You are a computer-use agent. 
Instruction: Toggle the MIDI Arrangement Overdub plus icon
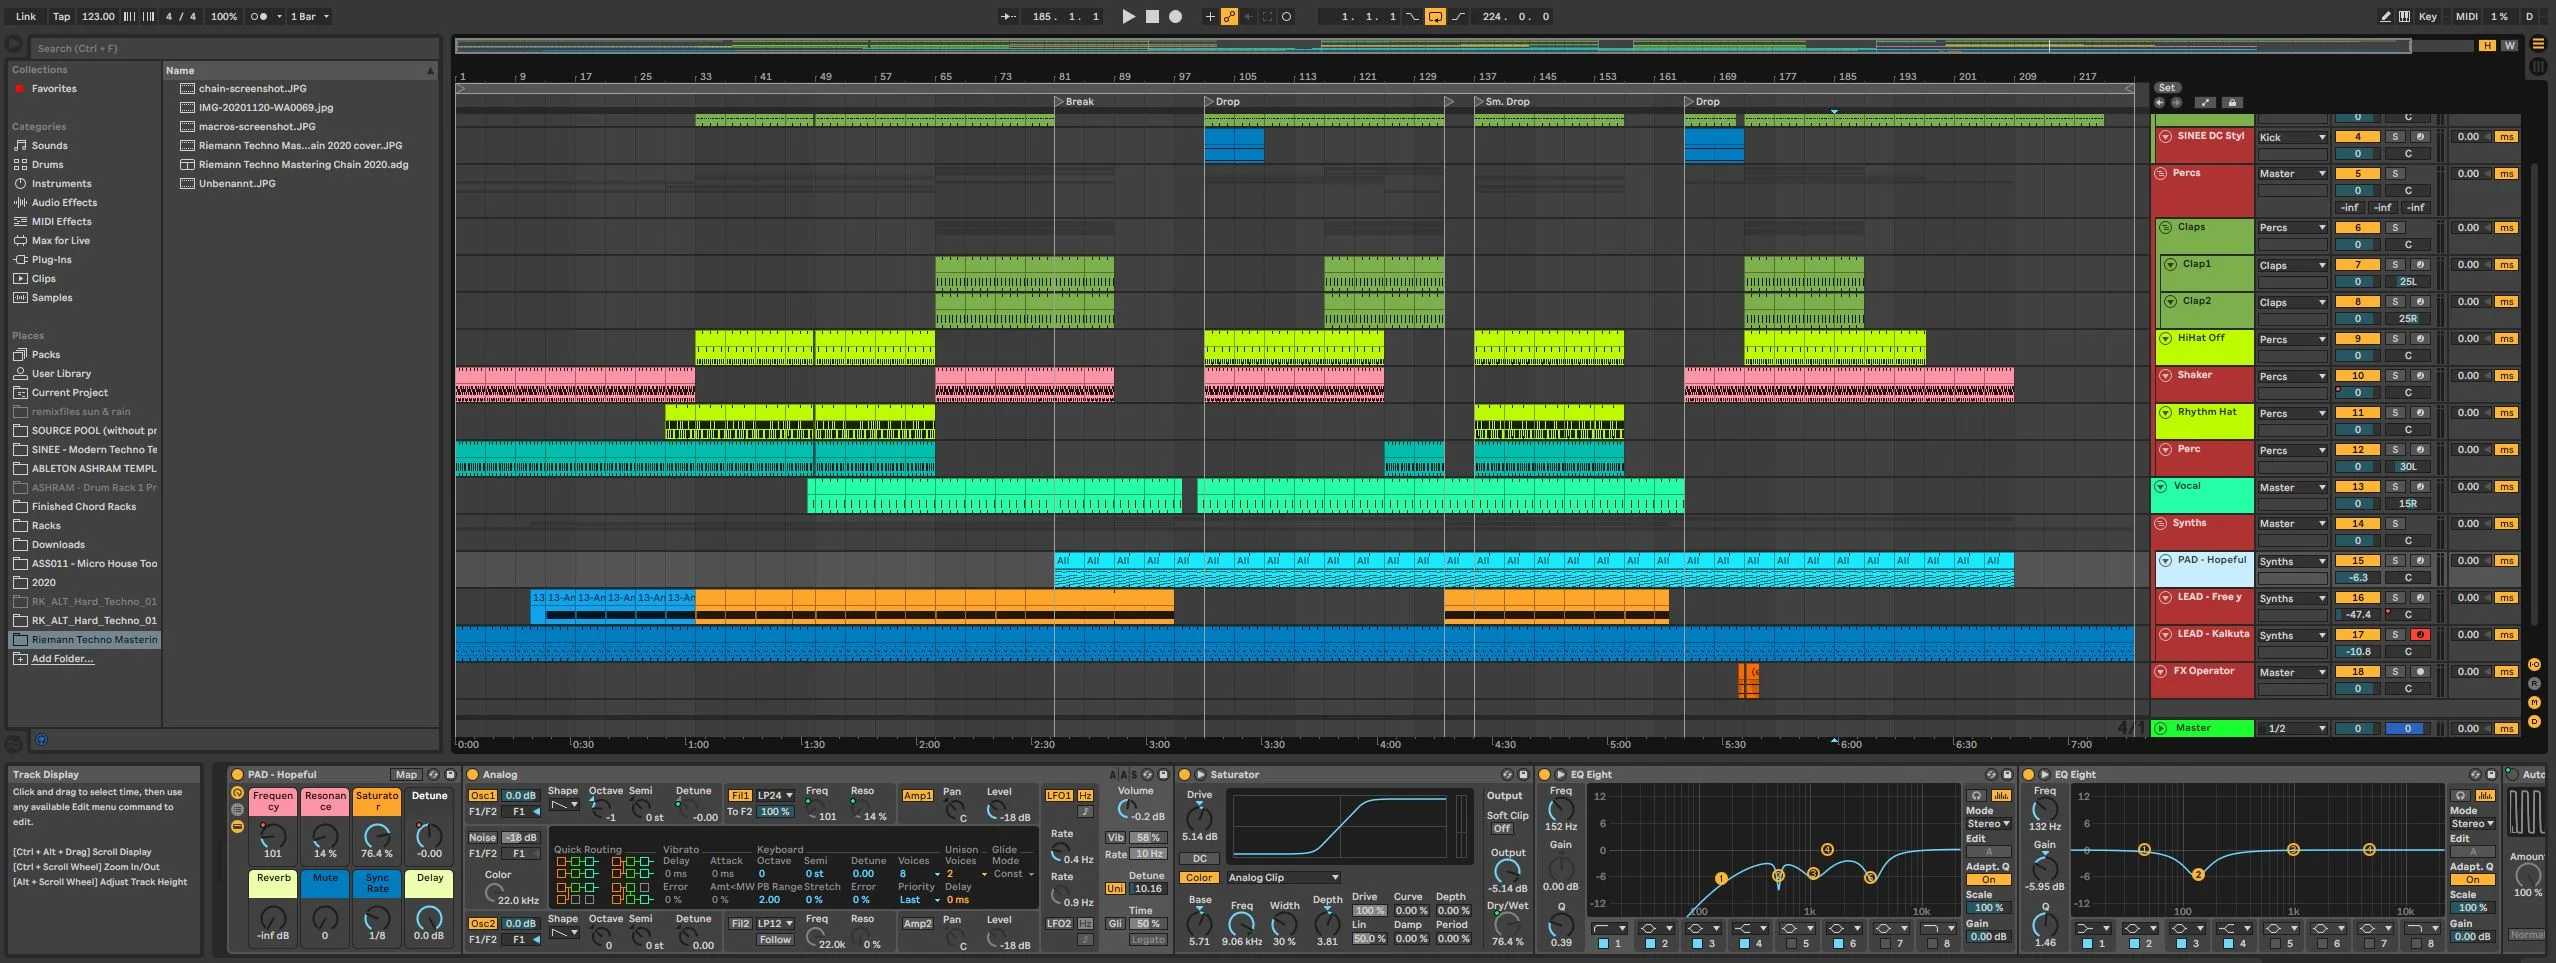click(1210, 16)
